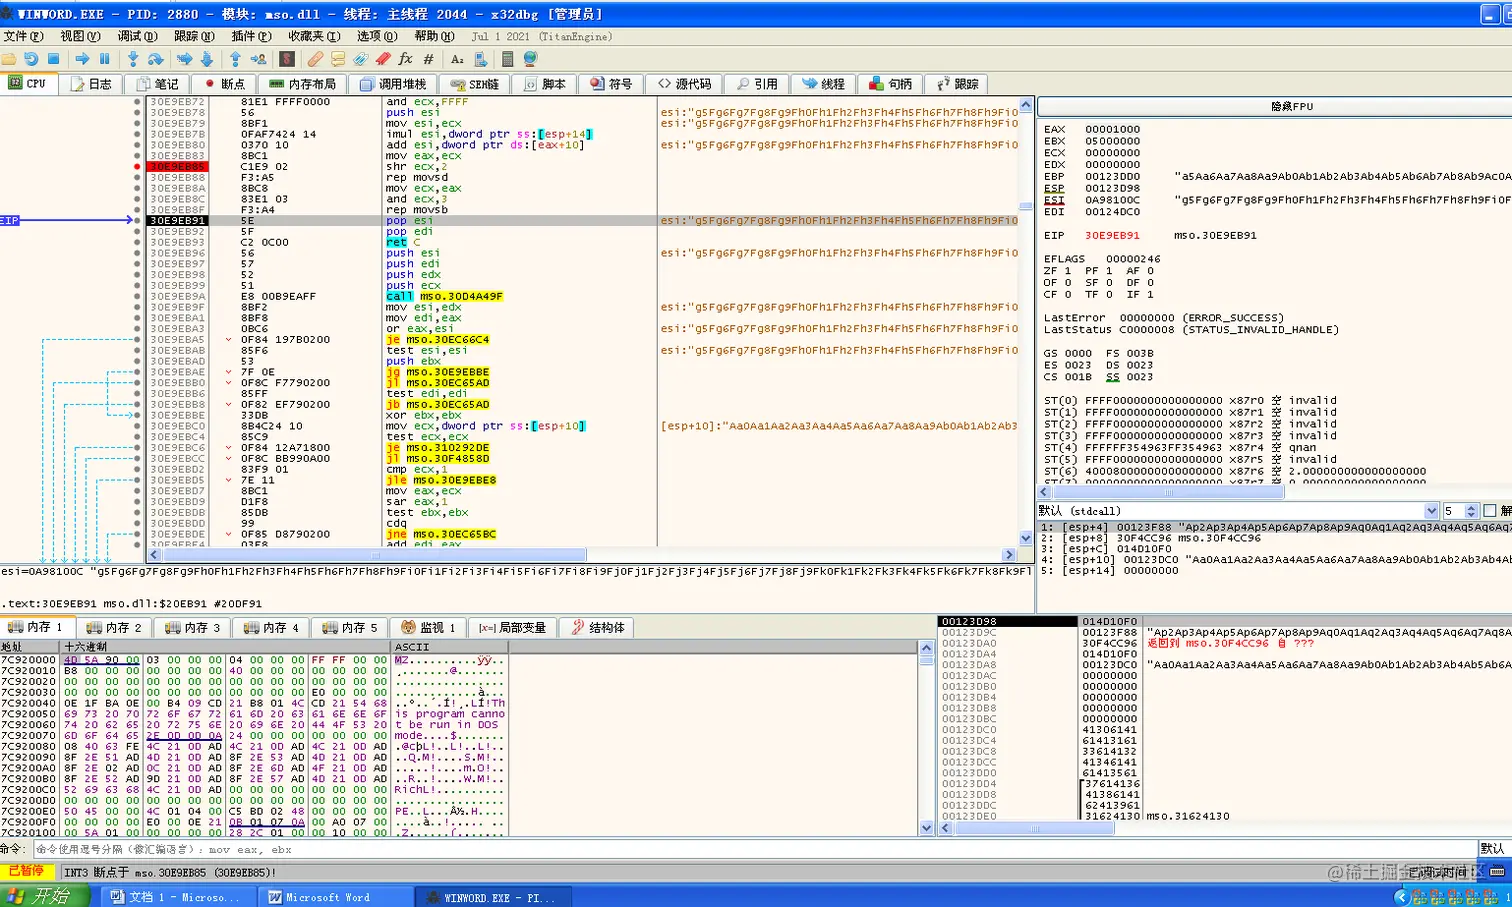Open the 调试 menu
Screen dimensions: 1512x907
[x=137, y=36]
